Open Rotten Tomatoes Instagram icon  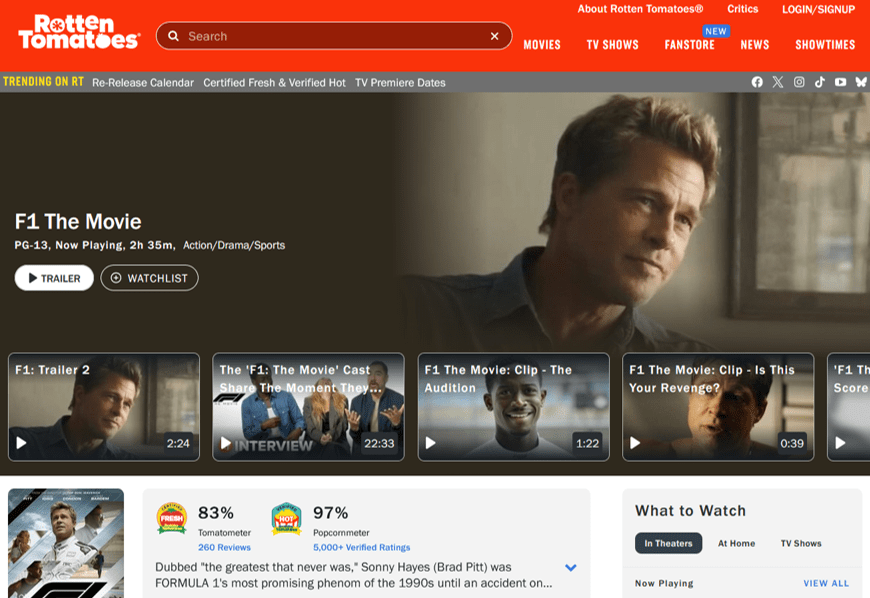pyautogui.click(x=799, y=82)
